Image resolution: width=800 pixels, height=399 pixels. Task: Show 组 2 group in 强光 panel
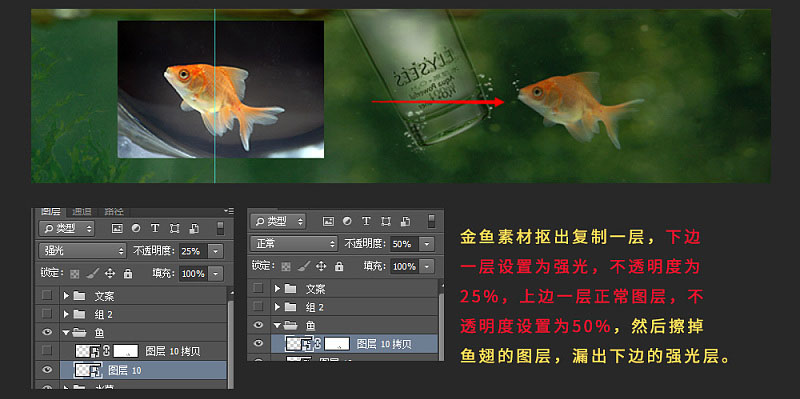(47, 313)
